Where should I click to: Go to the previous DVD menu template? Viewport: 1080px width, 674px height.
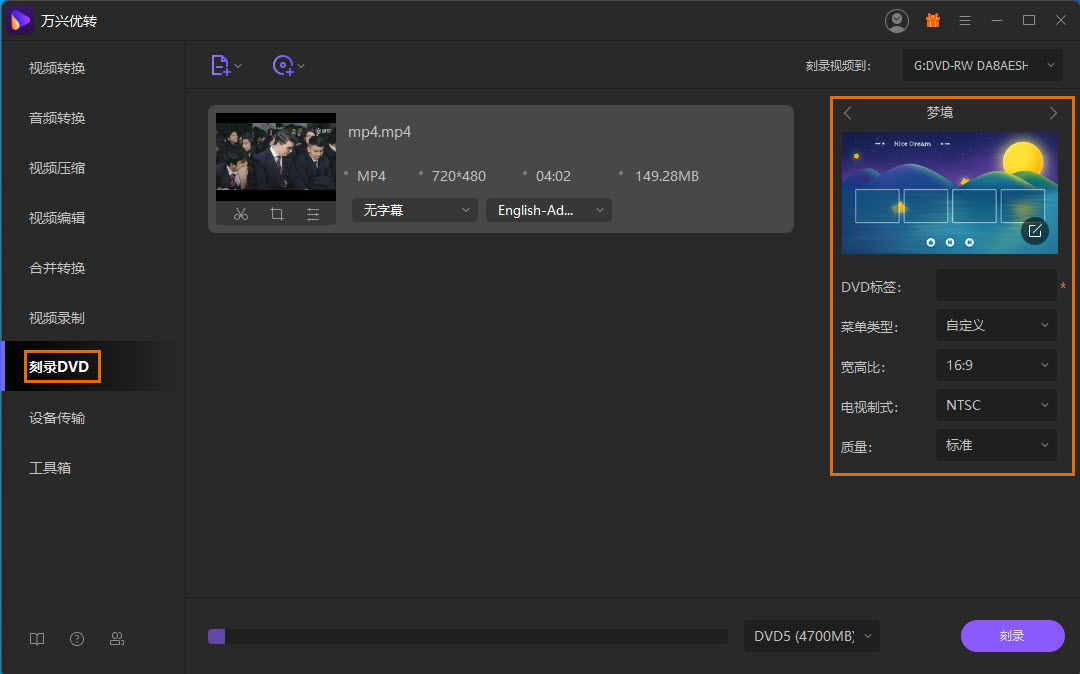[848, 113]
